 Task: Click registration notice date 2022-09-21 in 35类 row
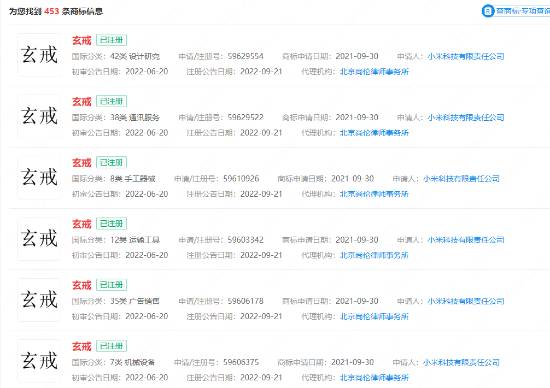[261, 316]
